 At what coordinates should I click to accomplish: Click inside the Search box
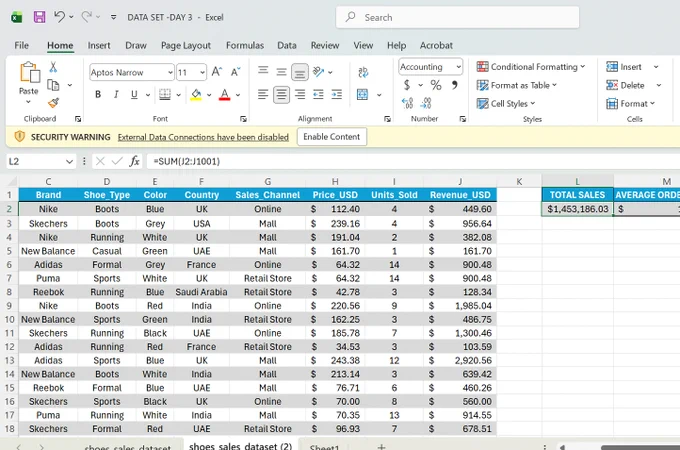(x=458, y=17)
